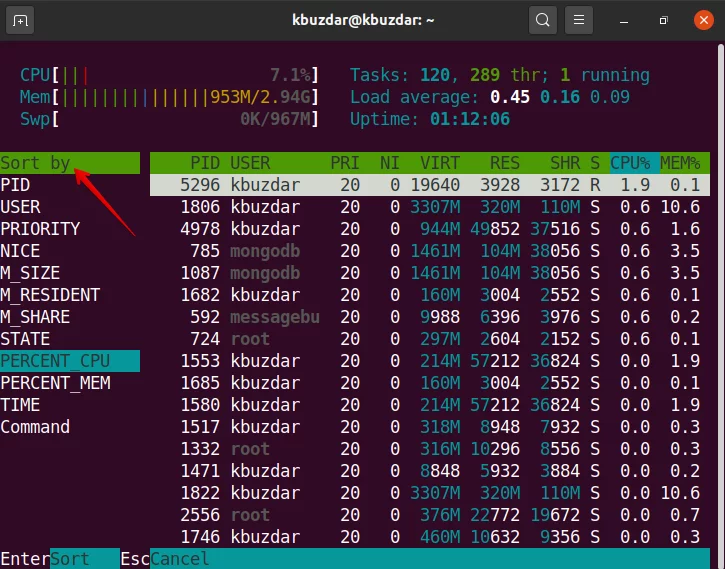Image resolution: width=725 pixels, height=569 pixels.
Task: Choose M_SHARE sort option
Action: pos(70,317)
